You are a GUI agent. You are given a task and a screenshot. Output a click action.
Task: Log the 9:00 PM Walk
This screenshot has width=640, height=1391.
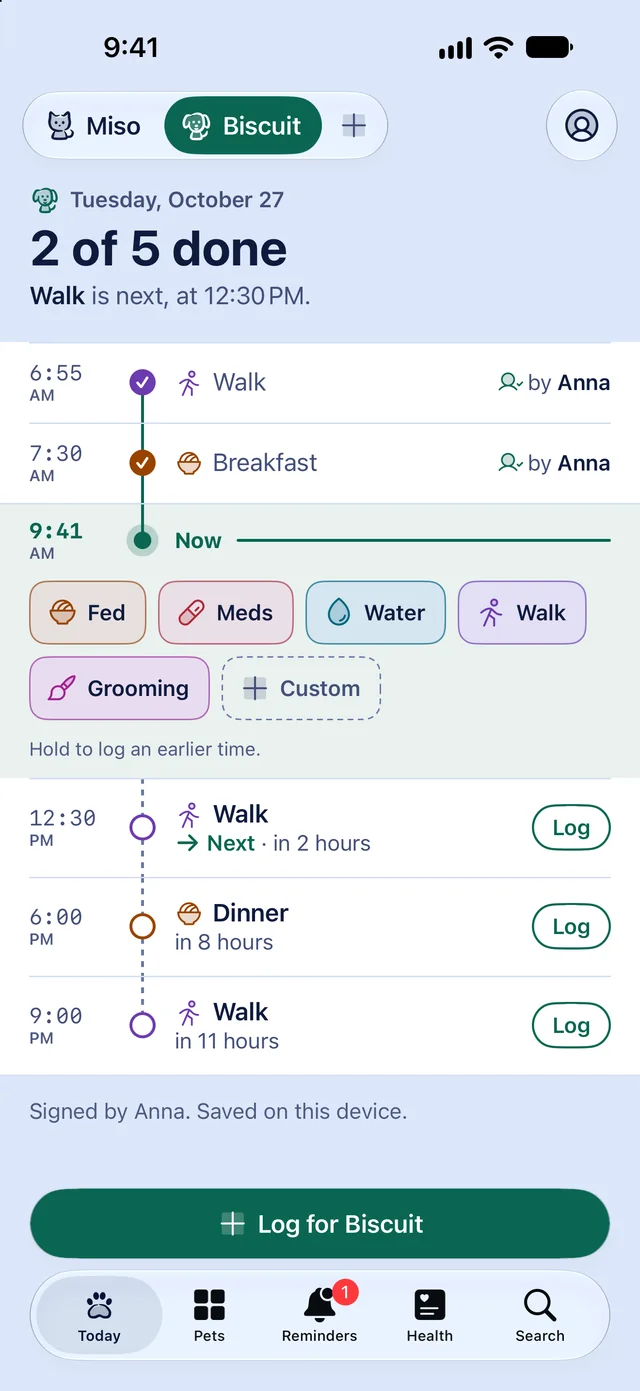(x=570, y=1026)
